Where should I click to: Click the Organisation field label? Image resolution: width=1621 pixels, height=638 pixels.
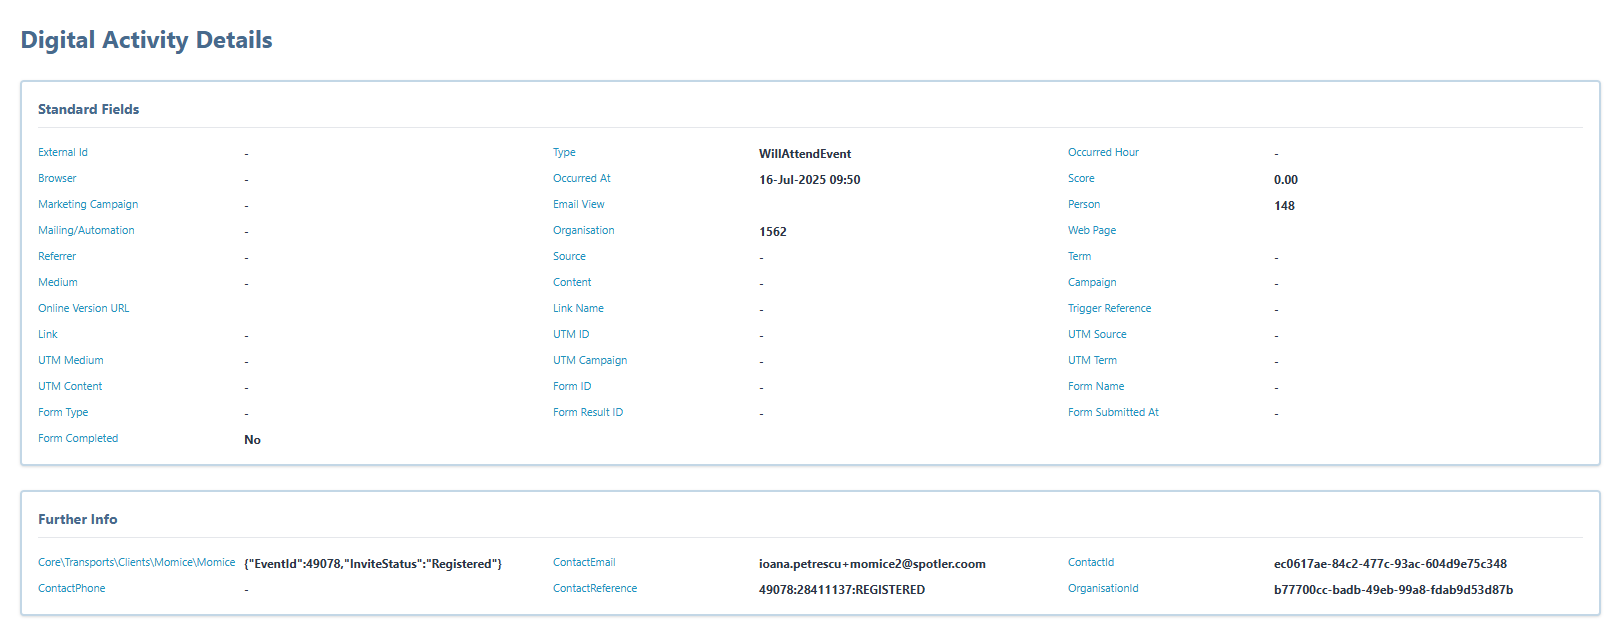tap(584, 230)
